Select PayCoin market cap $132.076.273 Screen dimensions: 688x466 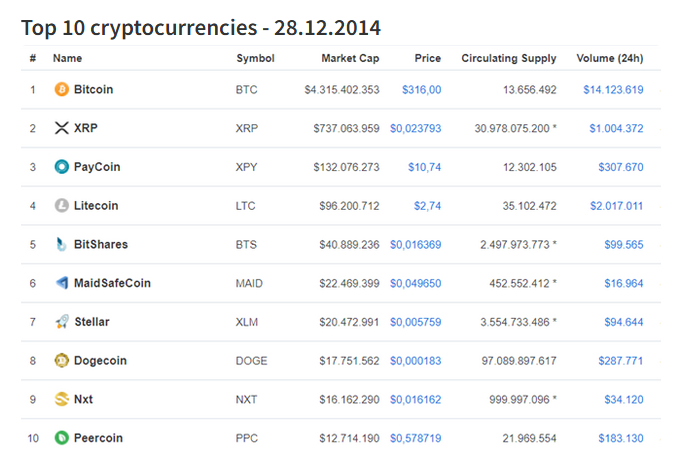click(346, 167)
